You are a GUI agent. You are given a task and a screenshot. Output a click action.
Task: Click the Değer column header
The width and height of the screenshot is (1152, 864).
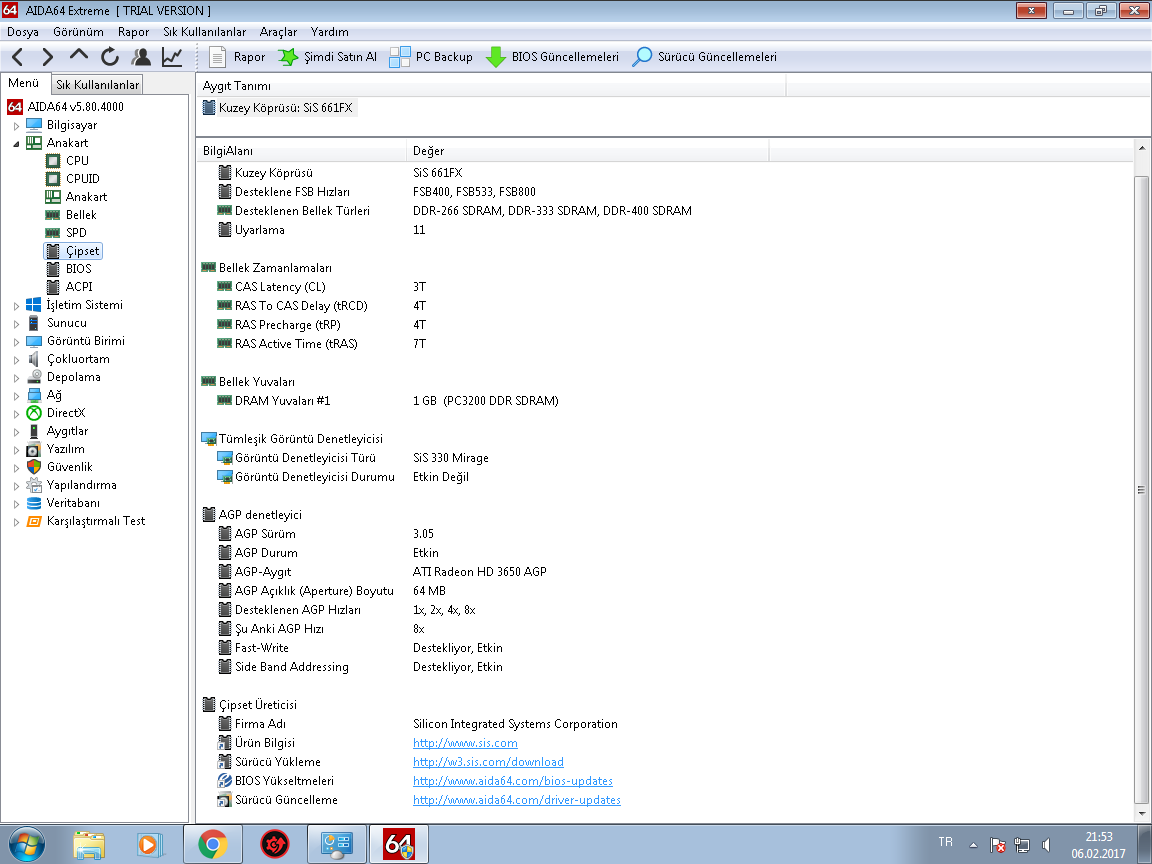(587, 151)
